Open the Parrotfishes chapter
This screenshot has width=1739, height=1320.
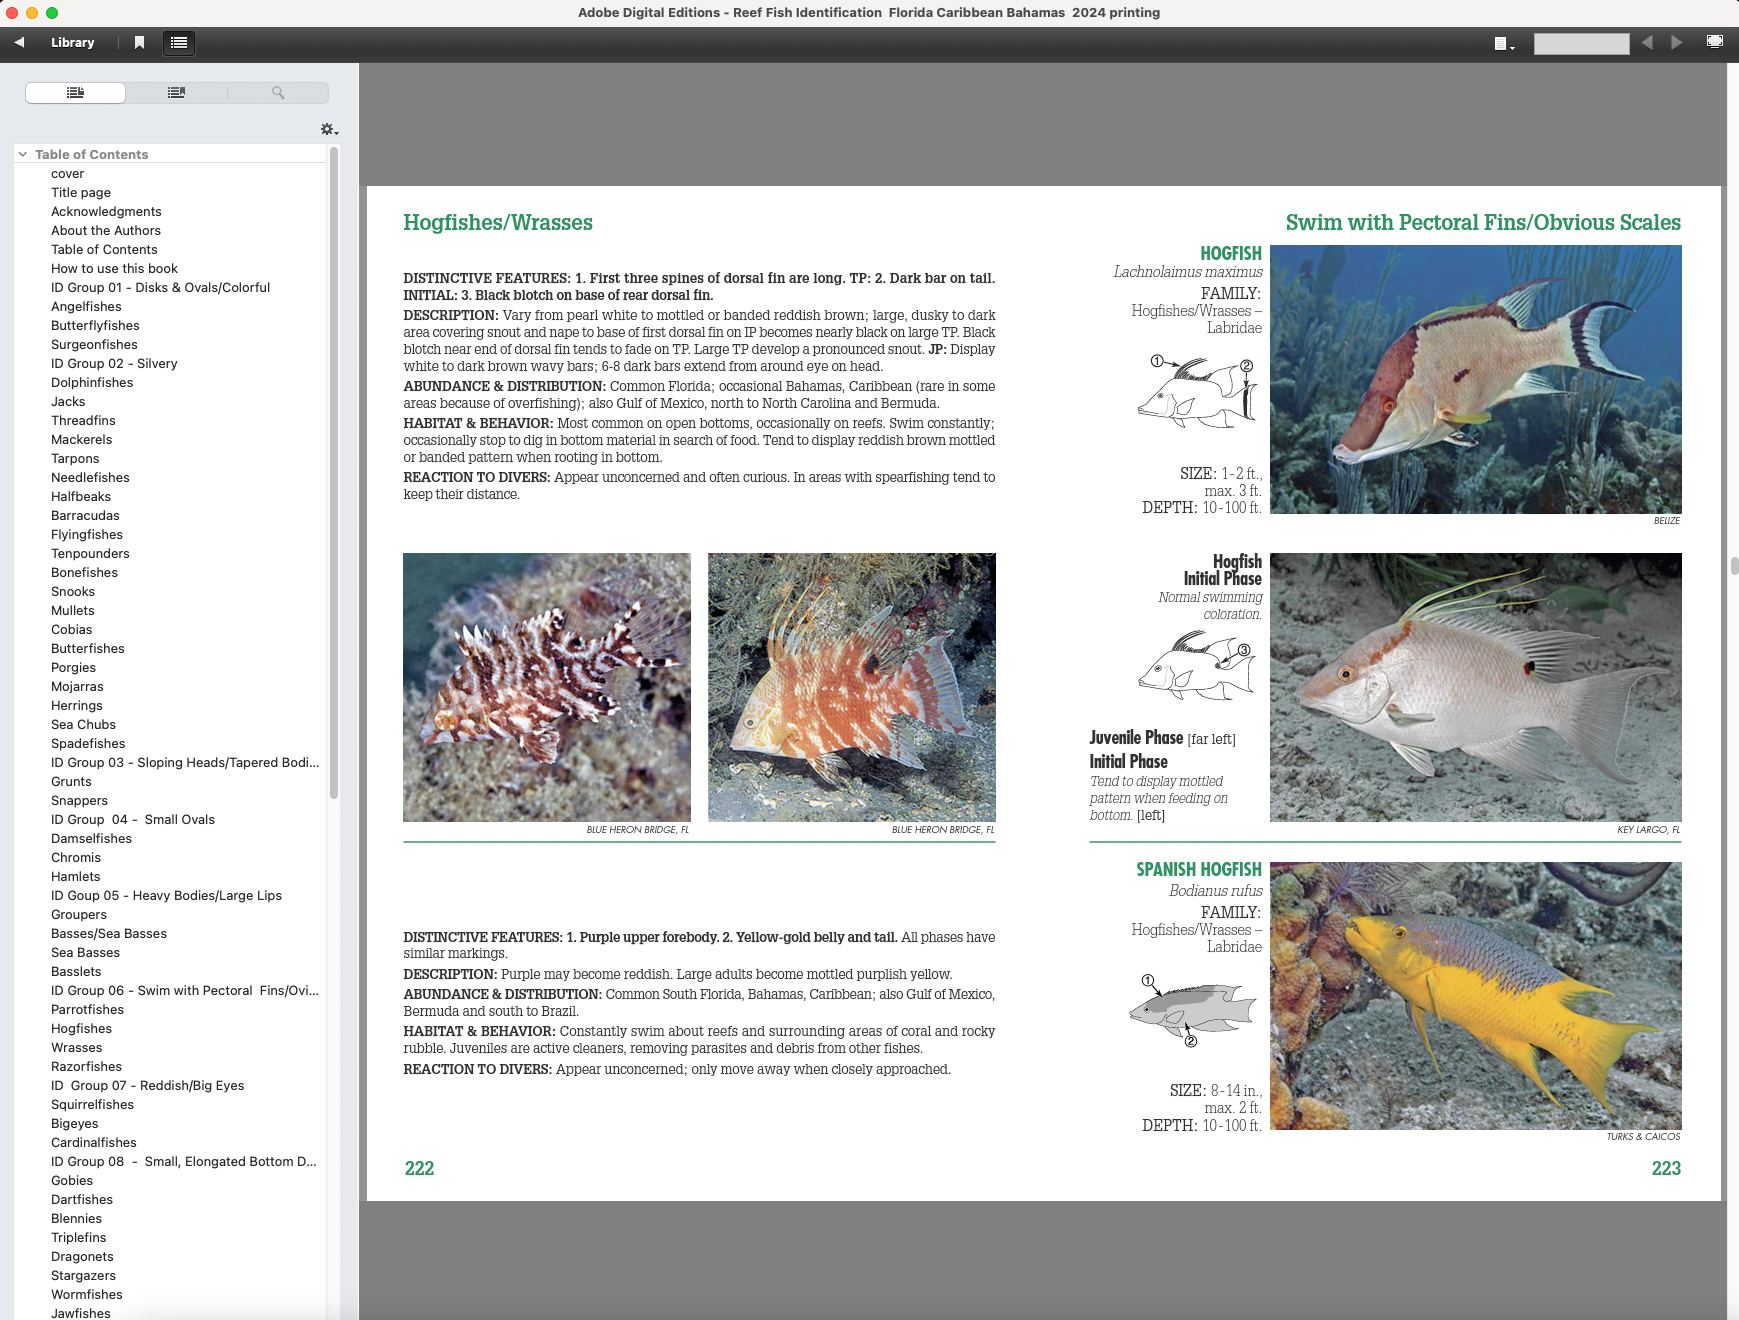87,1009
